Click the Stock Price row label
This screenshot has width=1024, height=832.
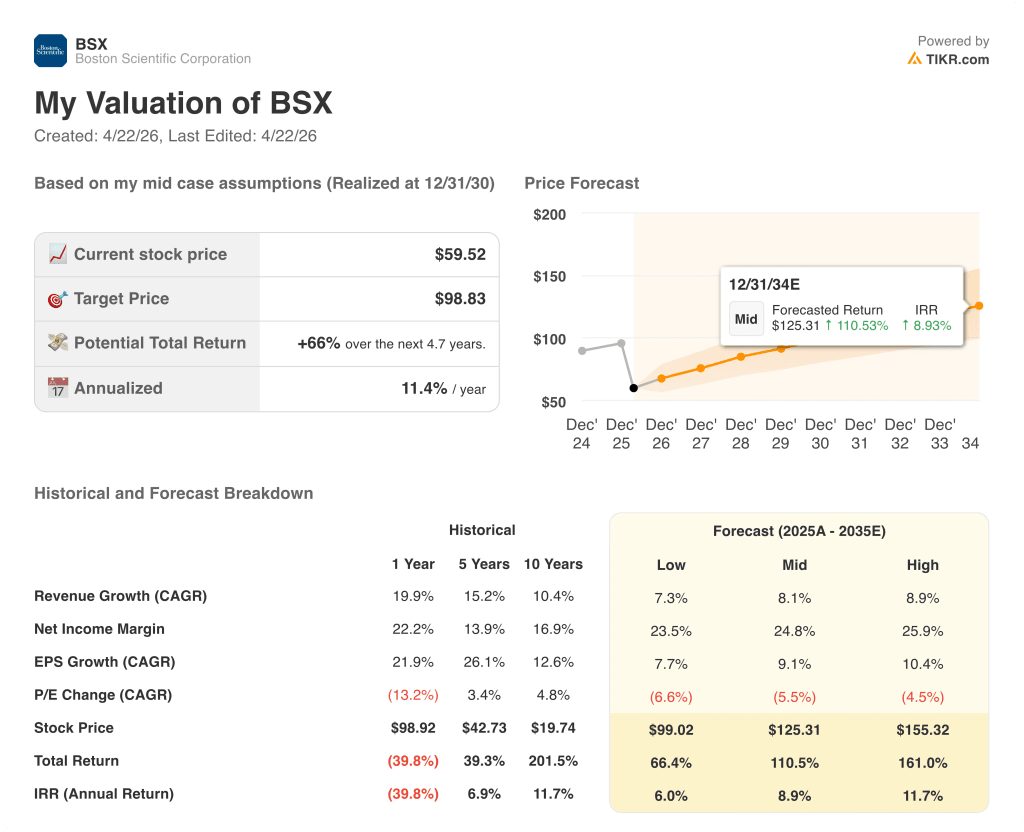(74, 728)
